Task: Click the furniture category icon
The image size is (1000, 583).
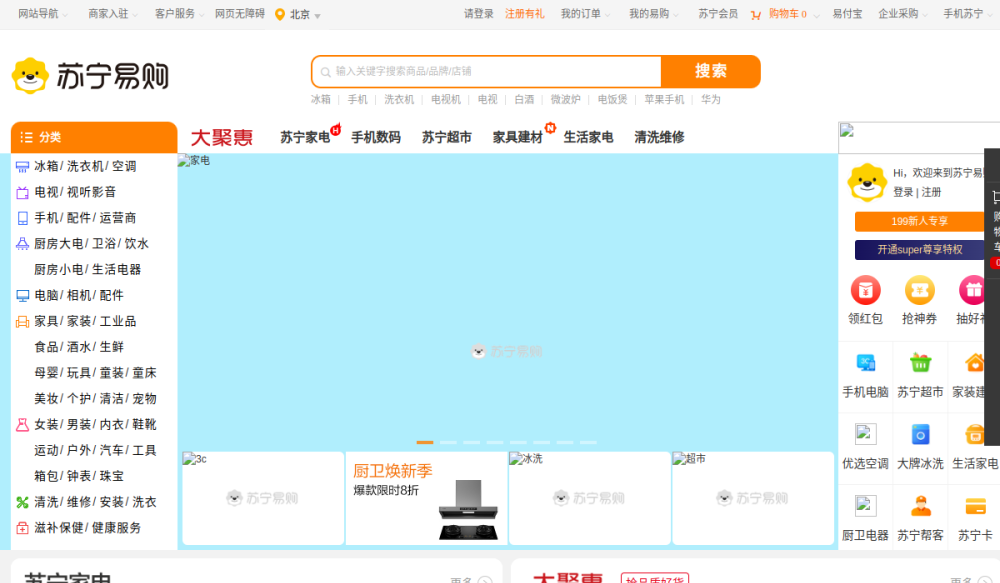Action: pyautogui.click(x=22, y=321)
